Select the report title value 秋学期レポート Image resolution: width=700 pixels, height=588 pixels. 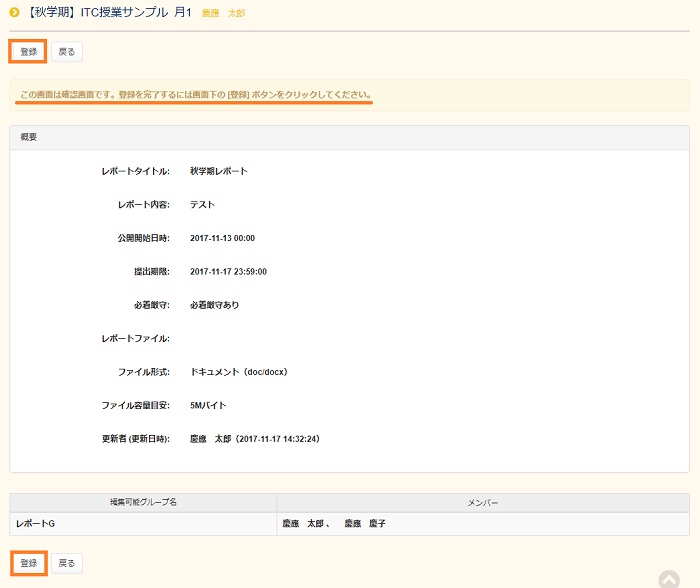(x=219, y=171)
